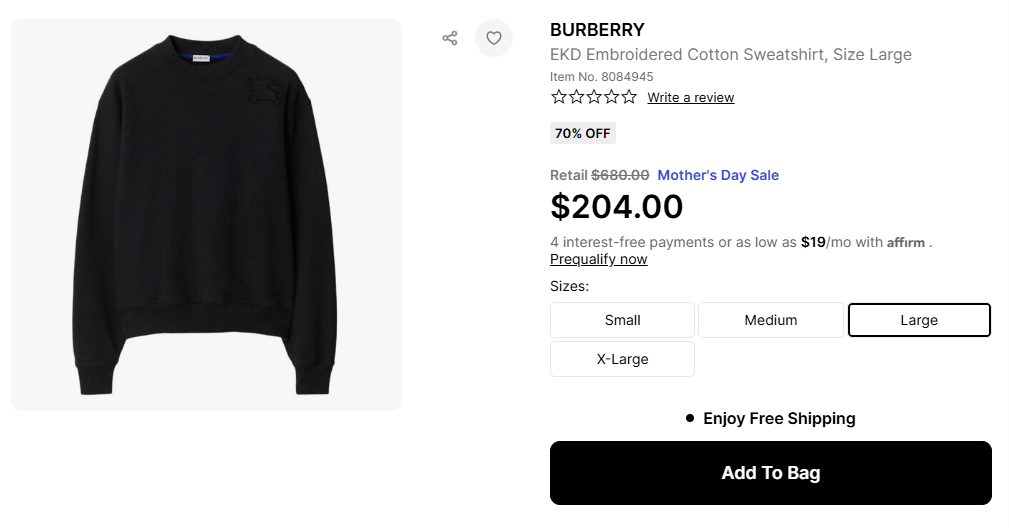Open the Mother's Day Sale link

[718, 175]
